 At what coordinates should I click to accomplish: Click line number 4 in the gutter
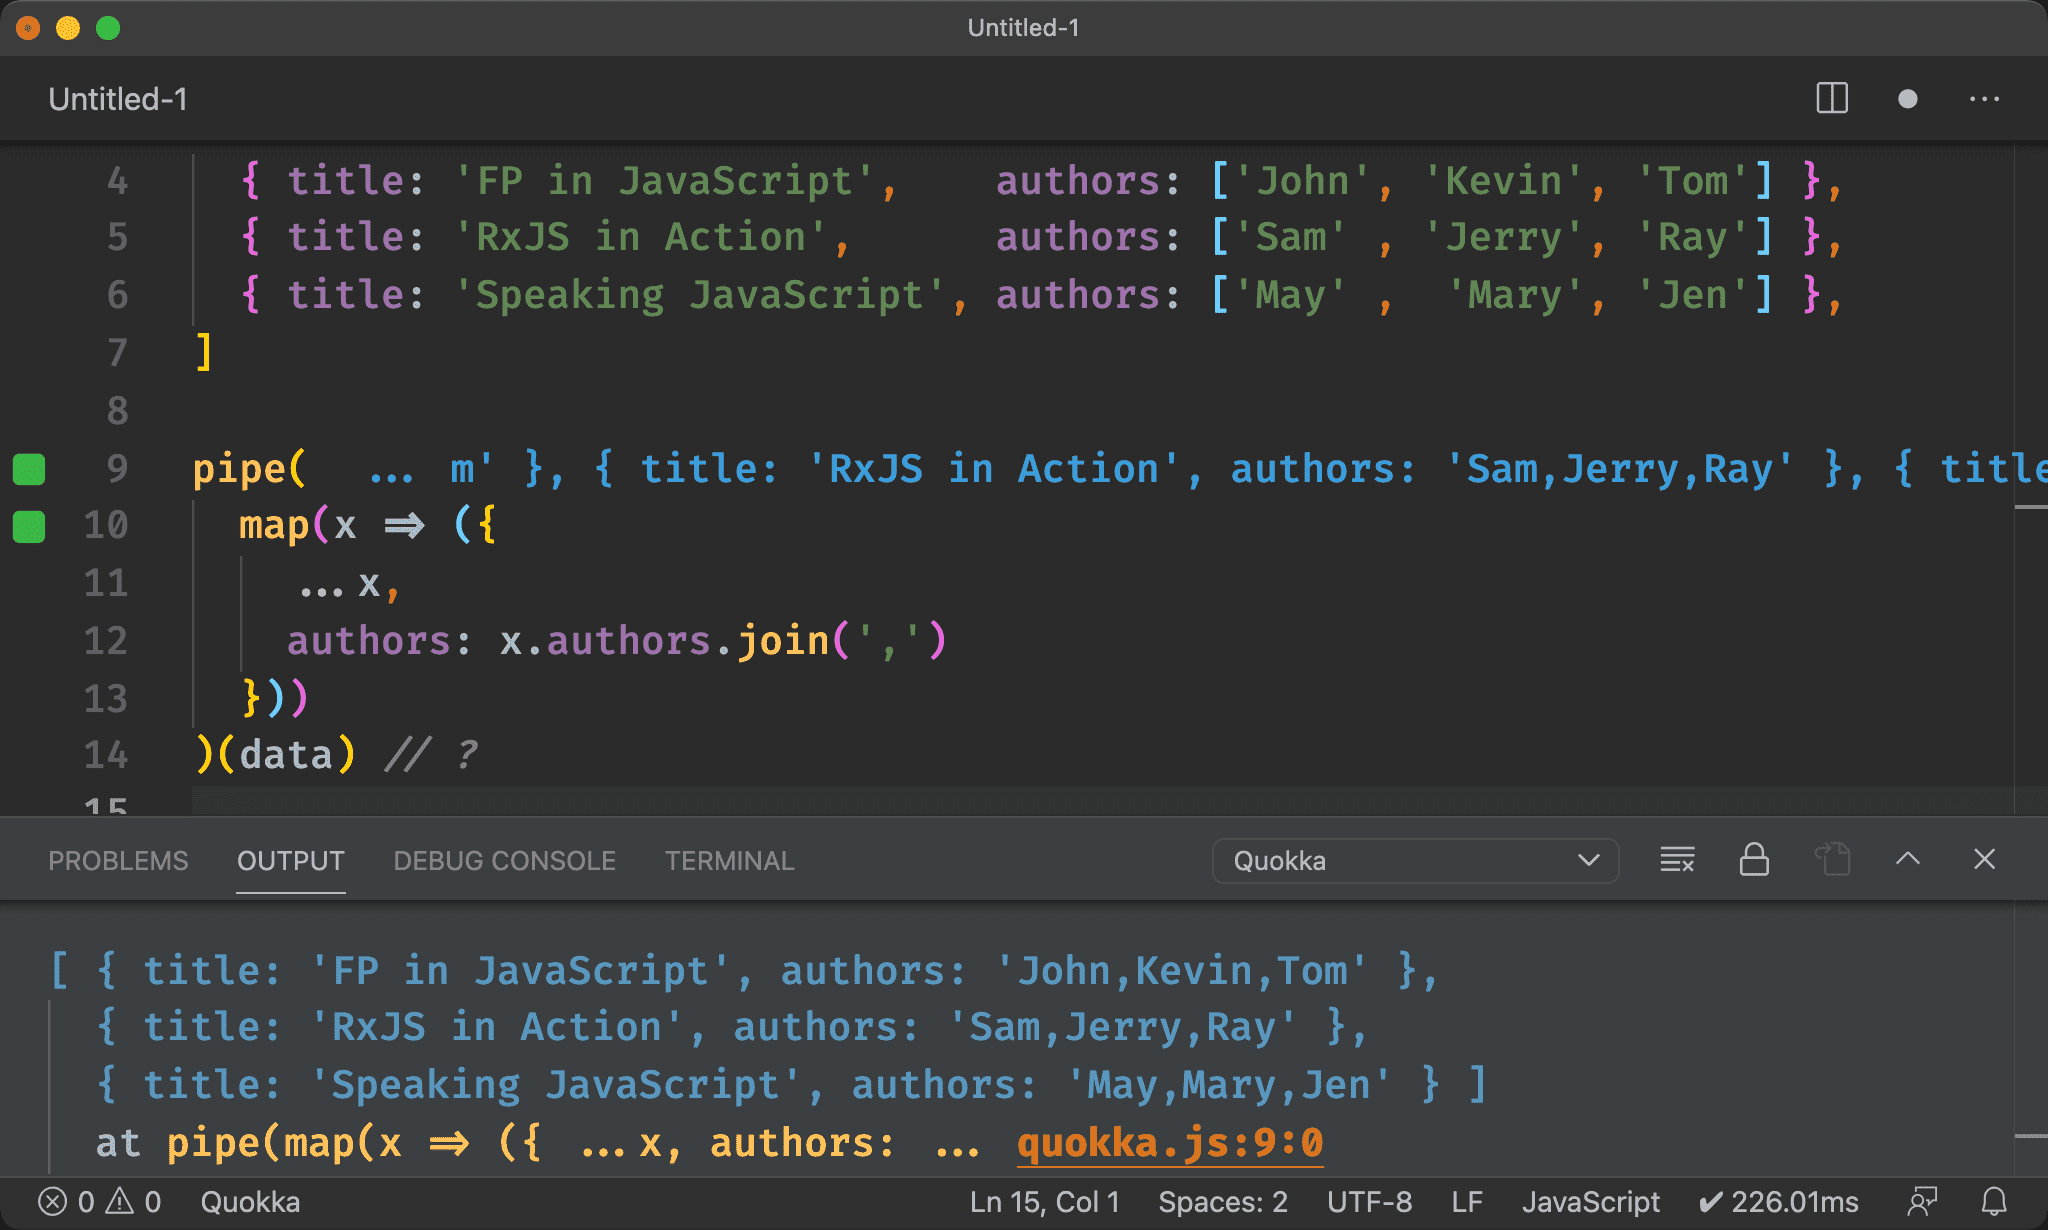pyautogui.click(x=117, y=181)
